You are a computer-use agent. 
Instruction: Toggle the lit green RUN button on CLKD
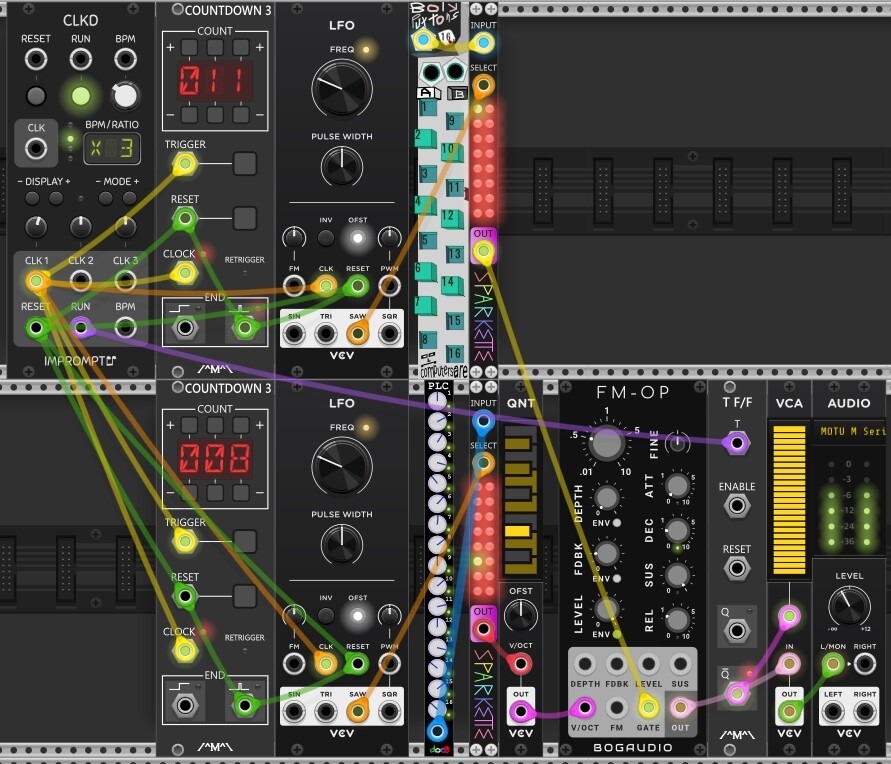click(80, 95)
